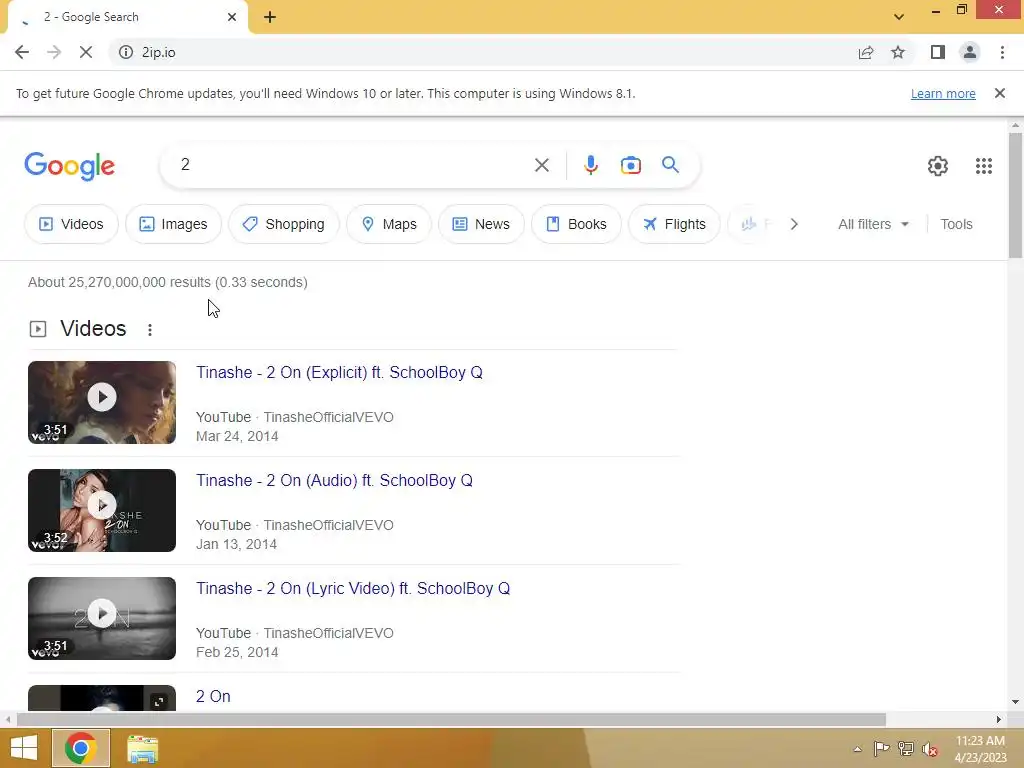Switch to the Shopping filter
Viewport: 1024px width, 768px height.
[x=283, y=224]
